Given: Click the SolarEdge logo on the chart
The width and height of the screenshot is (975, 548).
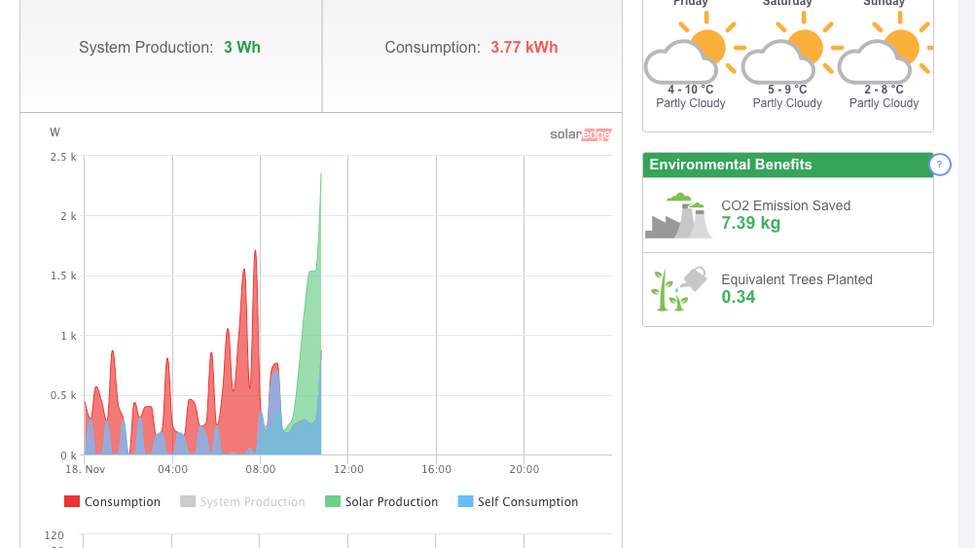Looking at the screenshot, I should coord(581,134).
